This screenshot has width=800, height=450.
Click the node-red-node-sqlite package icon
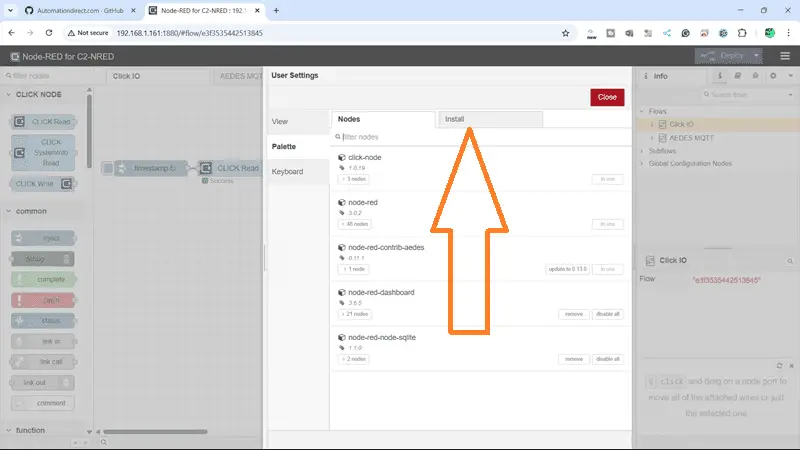(342, 337)
